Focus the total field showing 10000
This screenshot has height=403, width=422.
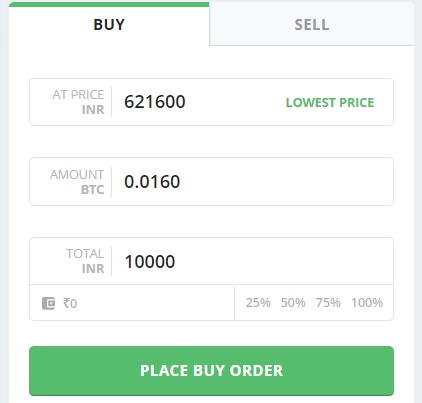click(252, 261)
